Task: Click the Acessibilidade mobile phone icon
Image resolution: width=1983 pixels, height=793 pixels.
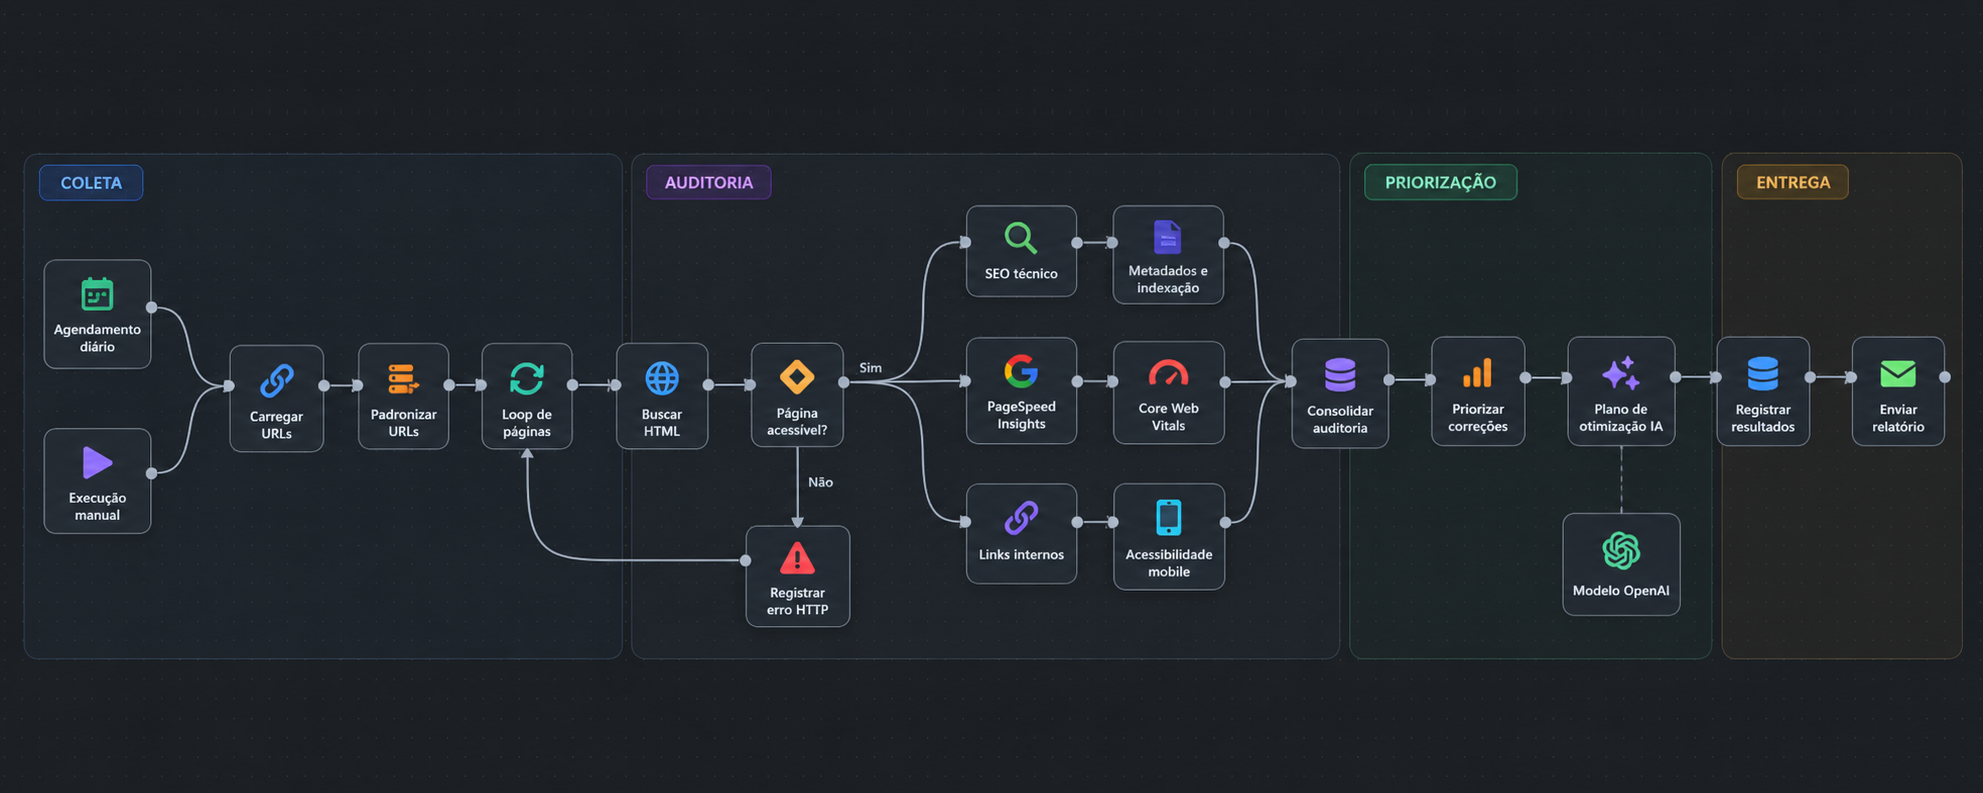Action: click(1168, 518)
